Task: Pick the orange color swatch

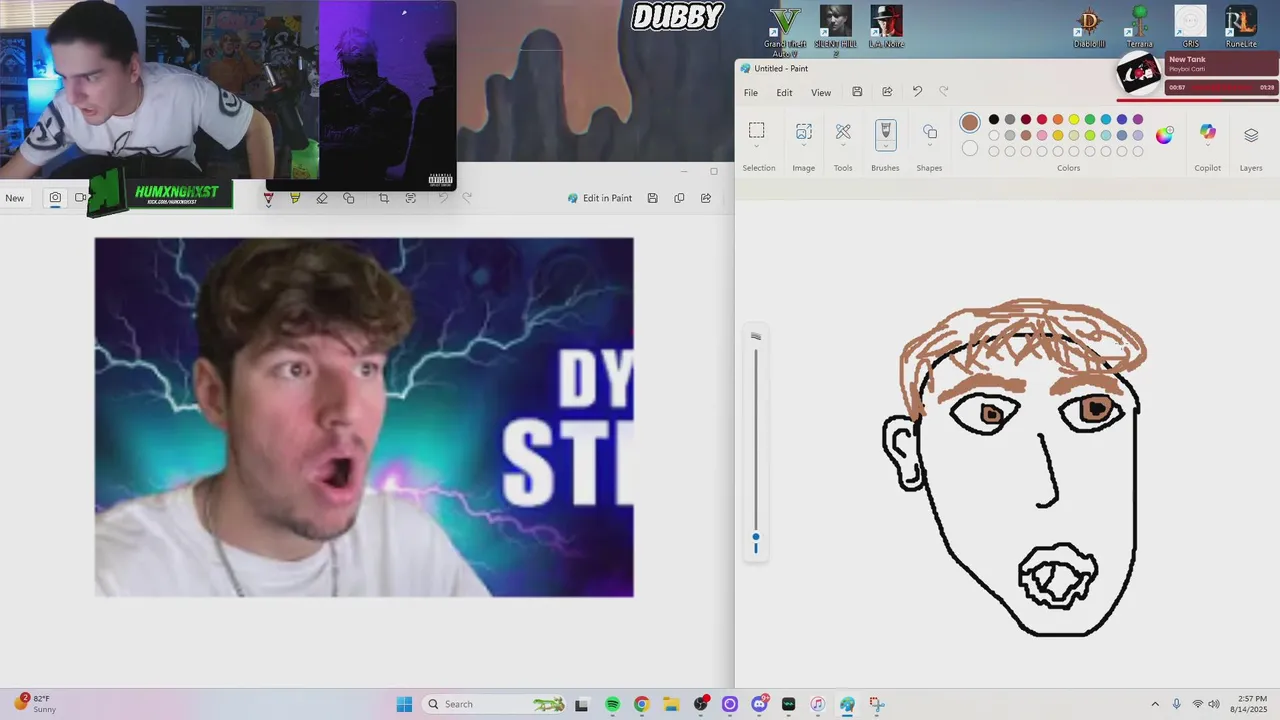Action: click(x=1057, y=120)
